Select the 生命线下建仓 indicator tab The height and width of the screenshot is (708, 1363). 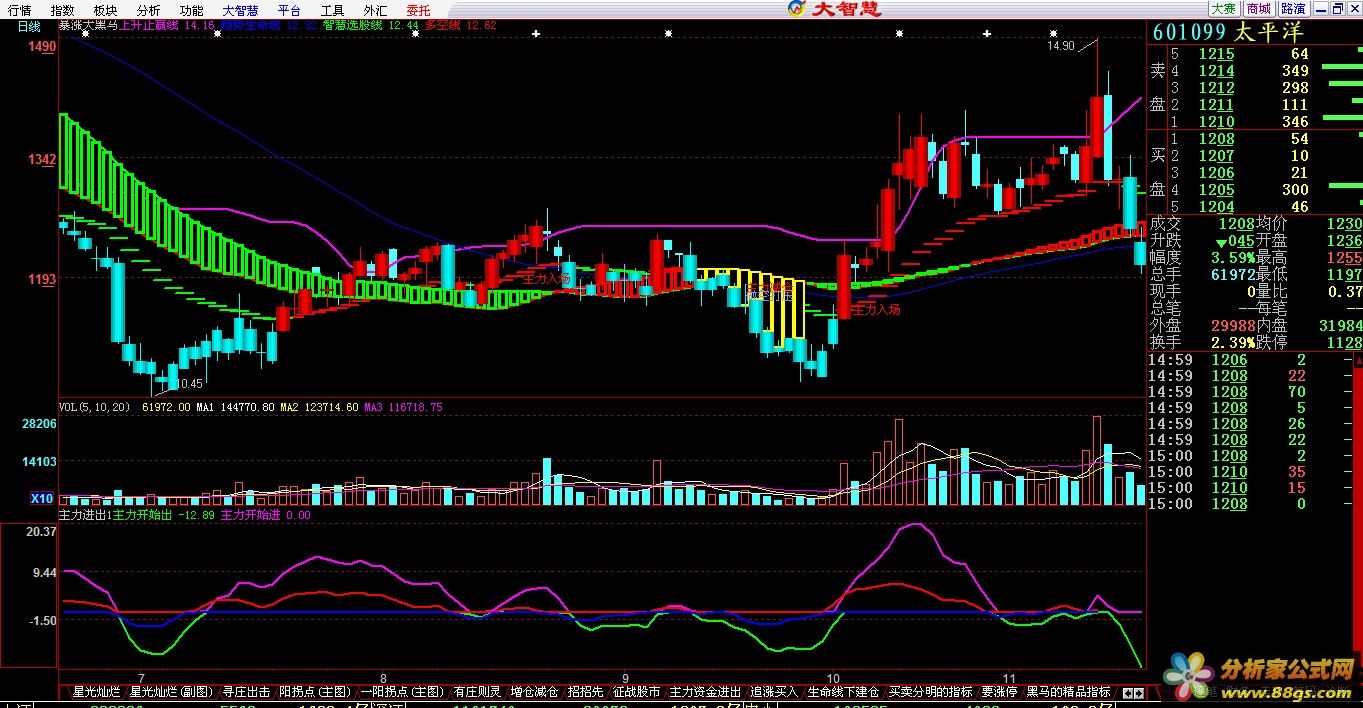(843, 691)
